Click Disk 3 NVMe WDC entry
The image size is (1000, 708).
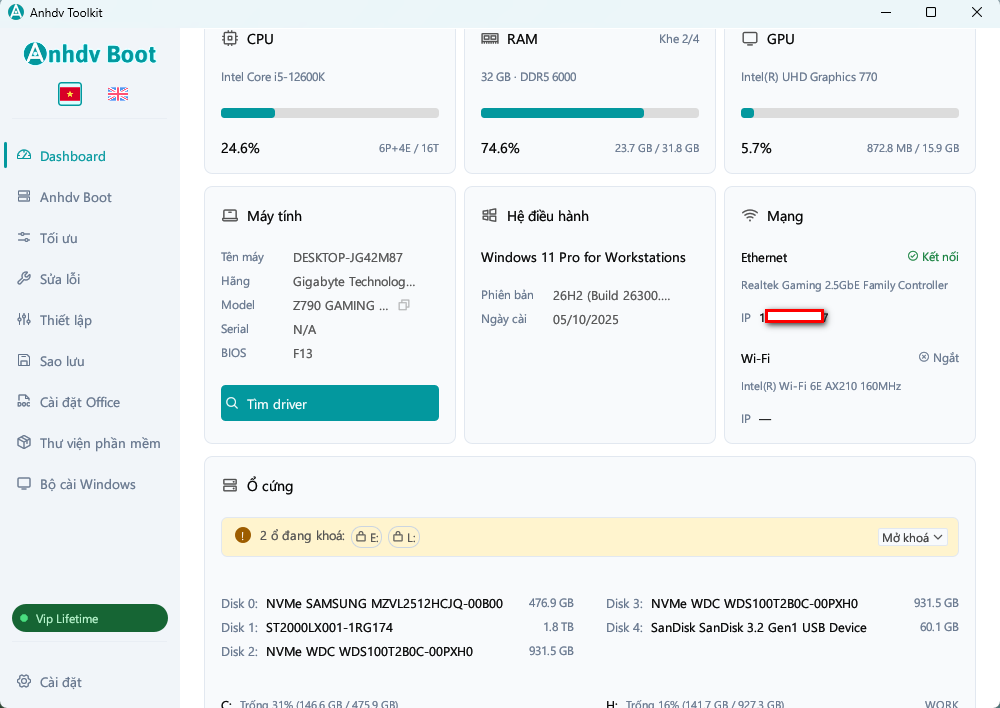point(782,603)
